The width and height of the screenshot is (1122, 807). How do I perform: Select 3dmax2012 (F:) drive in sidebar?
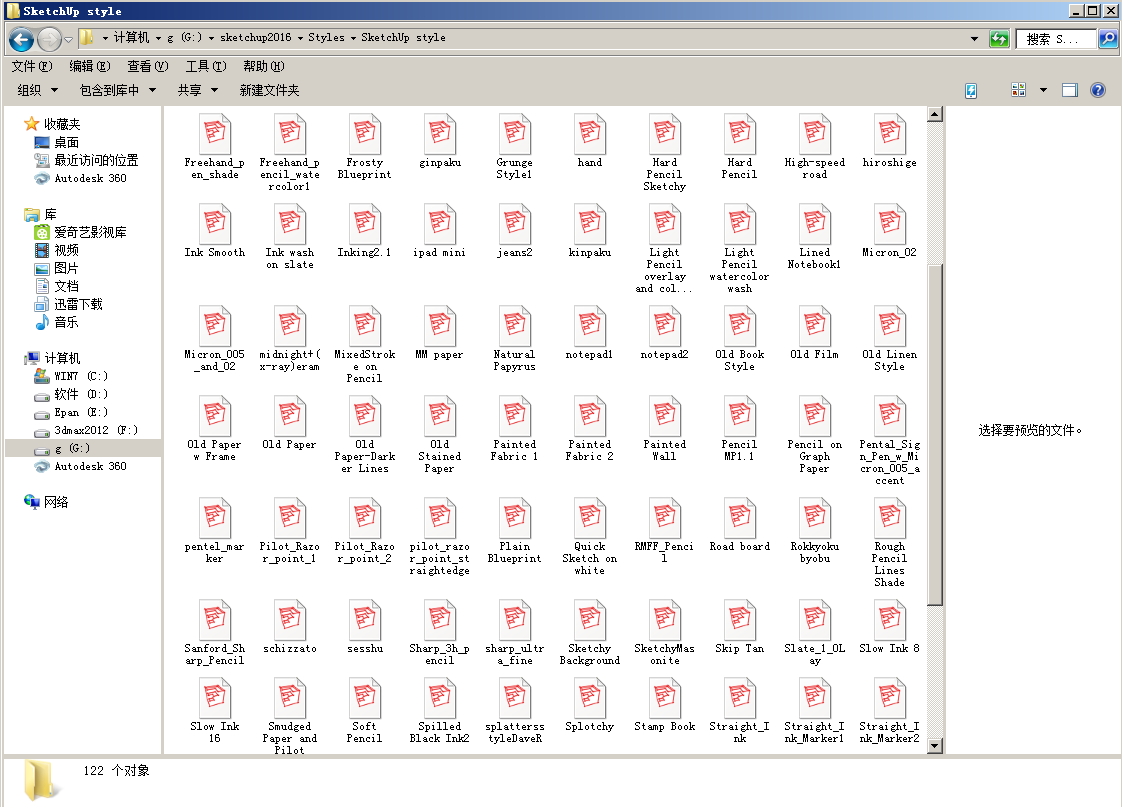(x=95, y=430)
